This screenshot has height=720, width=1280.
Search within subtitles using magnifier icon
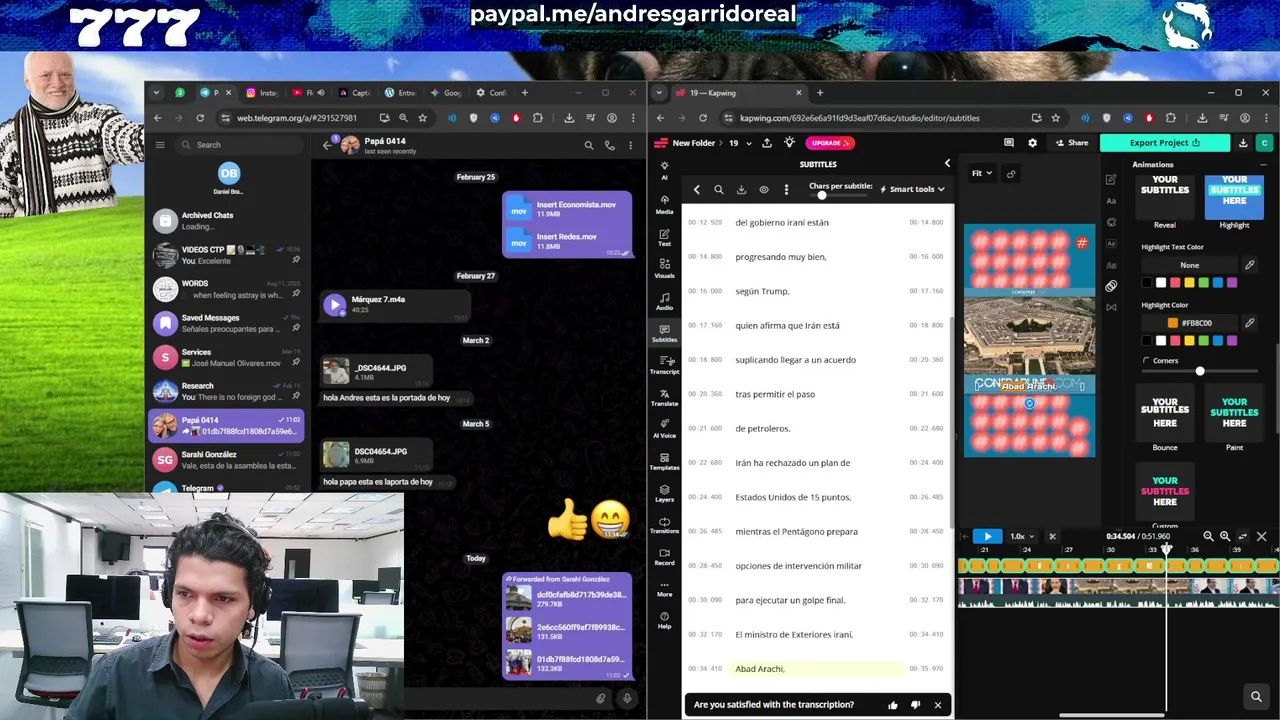(718, 189)
